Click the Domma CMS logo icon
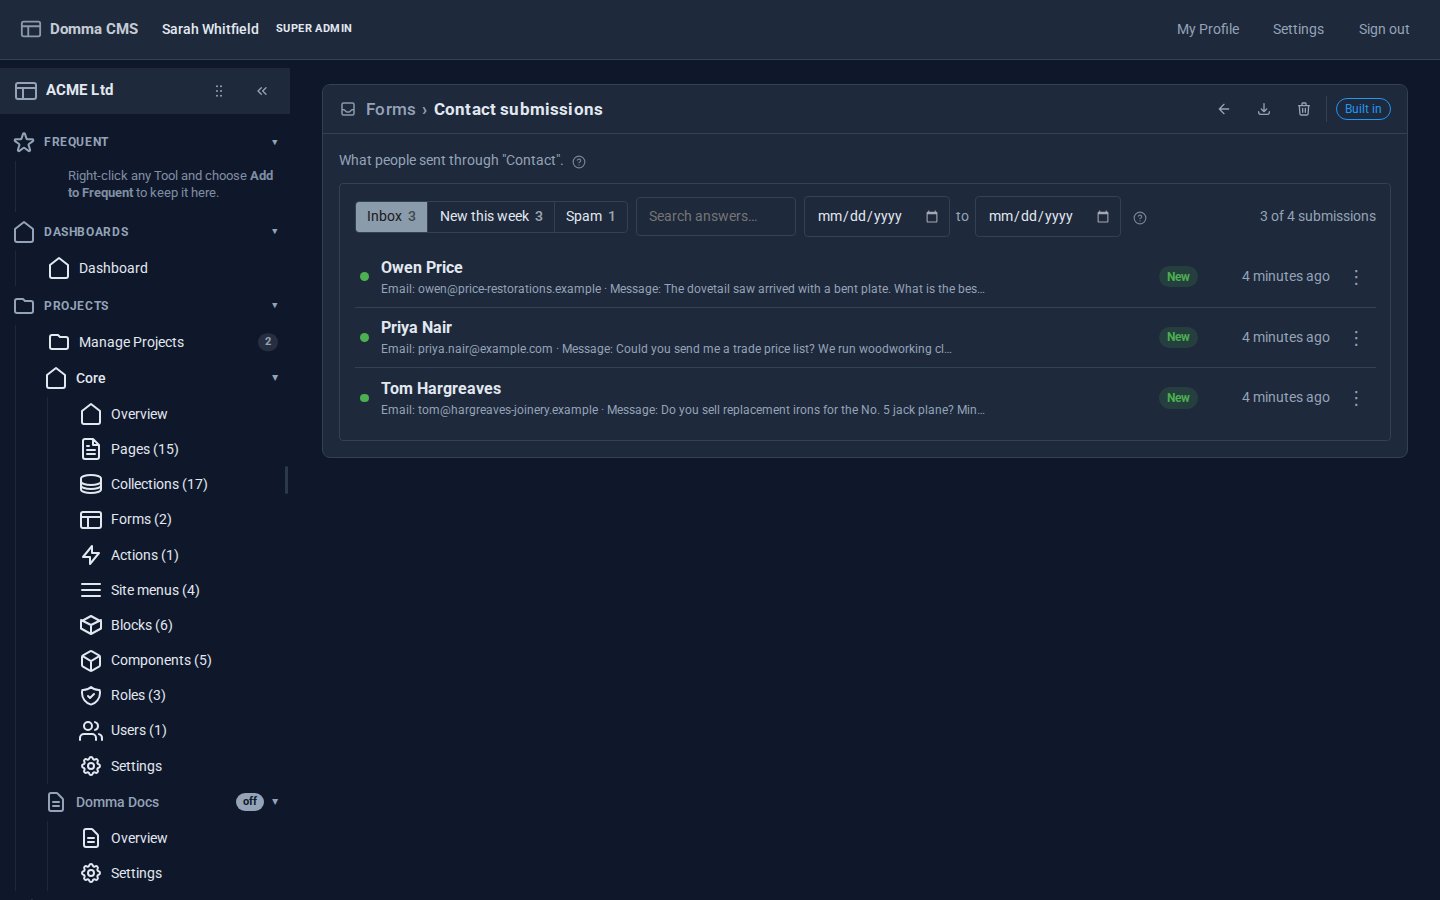 coord(31,29)
